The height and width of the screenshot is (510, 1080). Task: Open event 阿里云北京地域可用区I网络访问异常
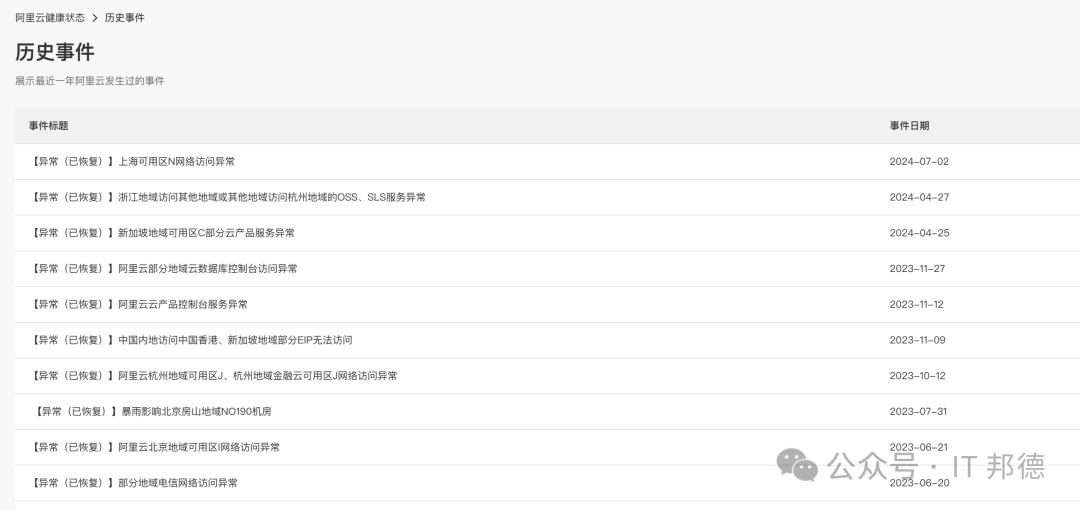[x=154, y=447]
